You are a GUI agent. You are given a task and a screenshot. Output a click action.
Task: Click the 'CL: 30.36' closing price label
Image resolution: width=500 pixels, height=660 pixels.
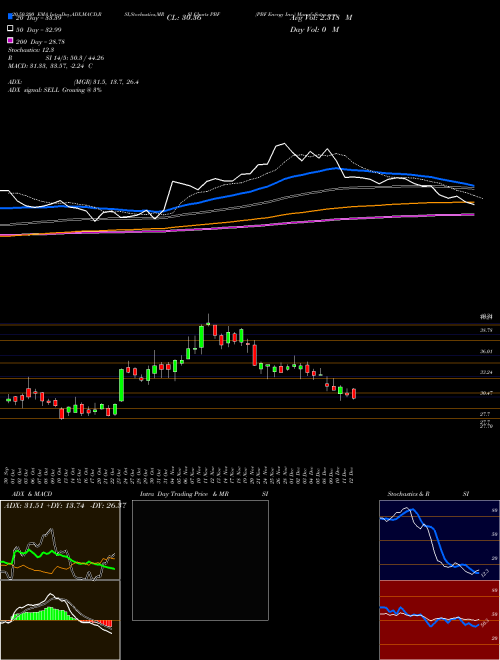click(x=184, y=18)
